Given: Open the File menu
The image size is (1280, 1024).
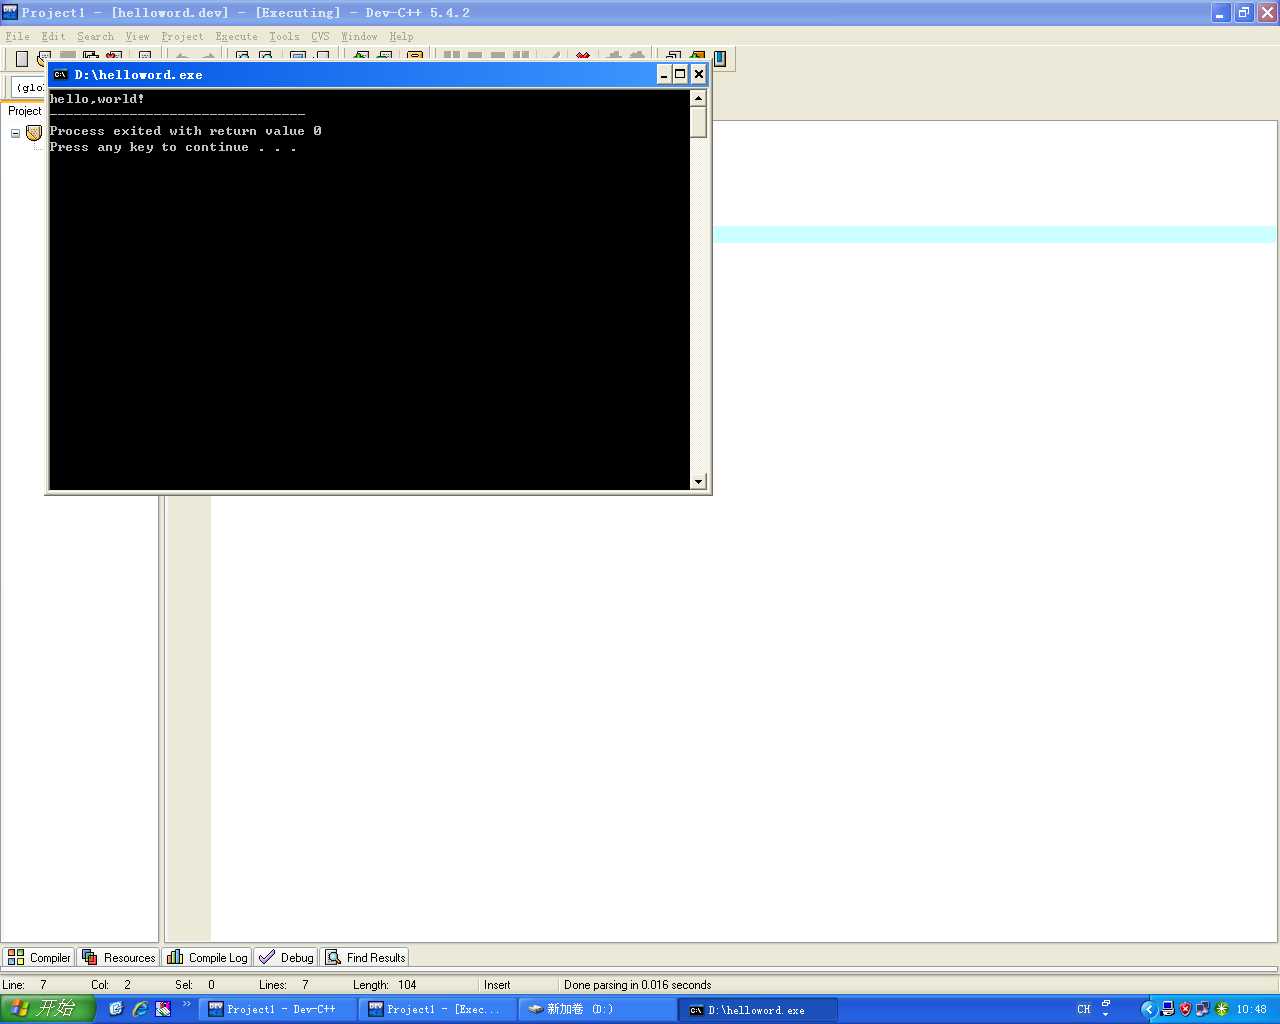Looking at the screenshot, I should pos(17,36).
